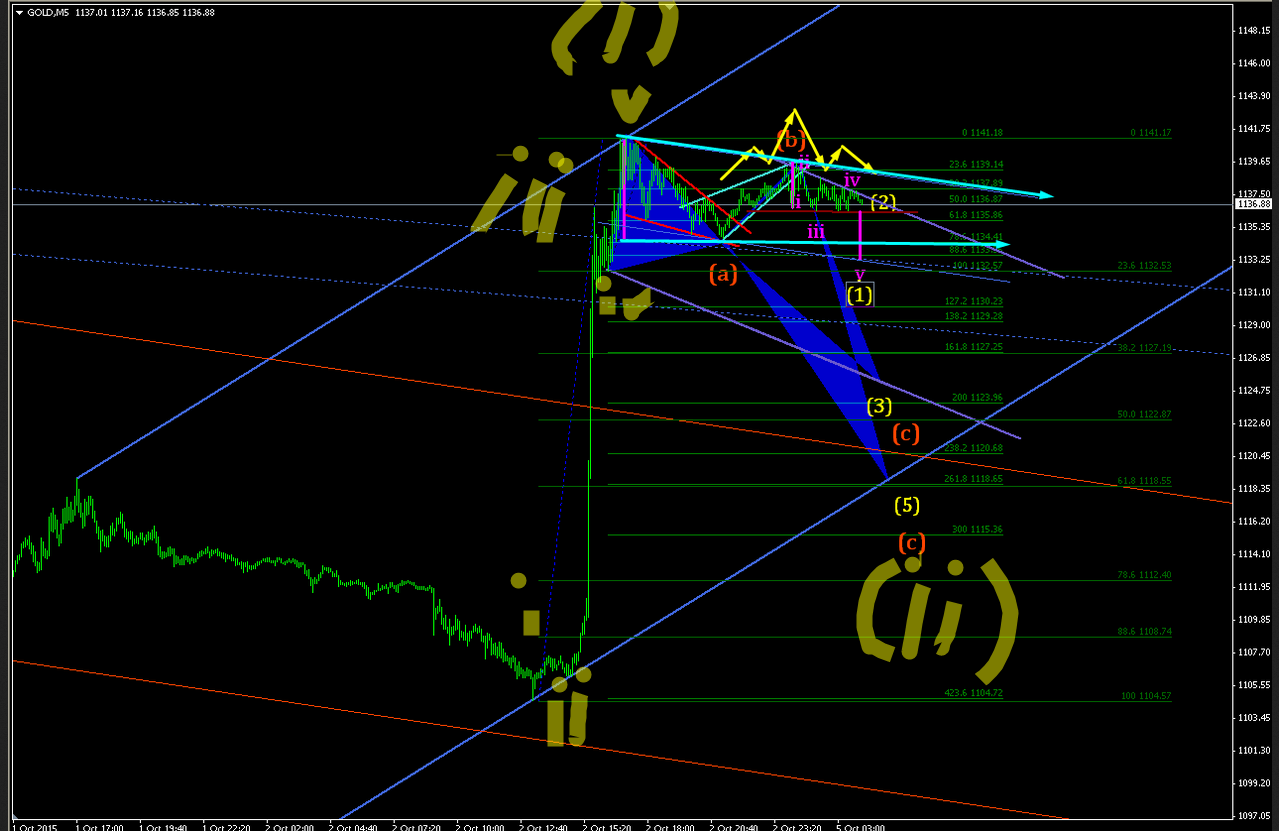
Task: Select the orange (a) wave label
Action: 723,273
